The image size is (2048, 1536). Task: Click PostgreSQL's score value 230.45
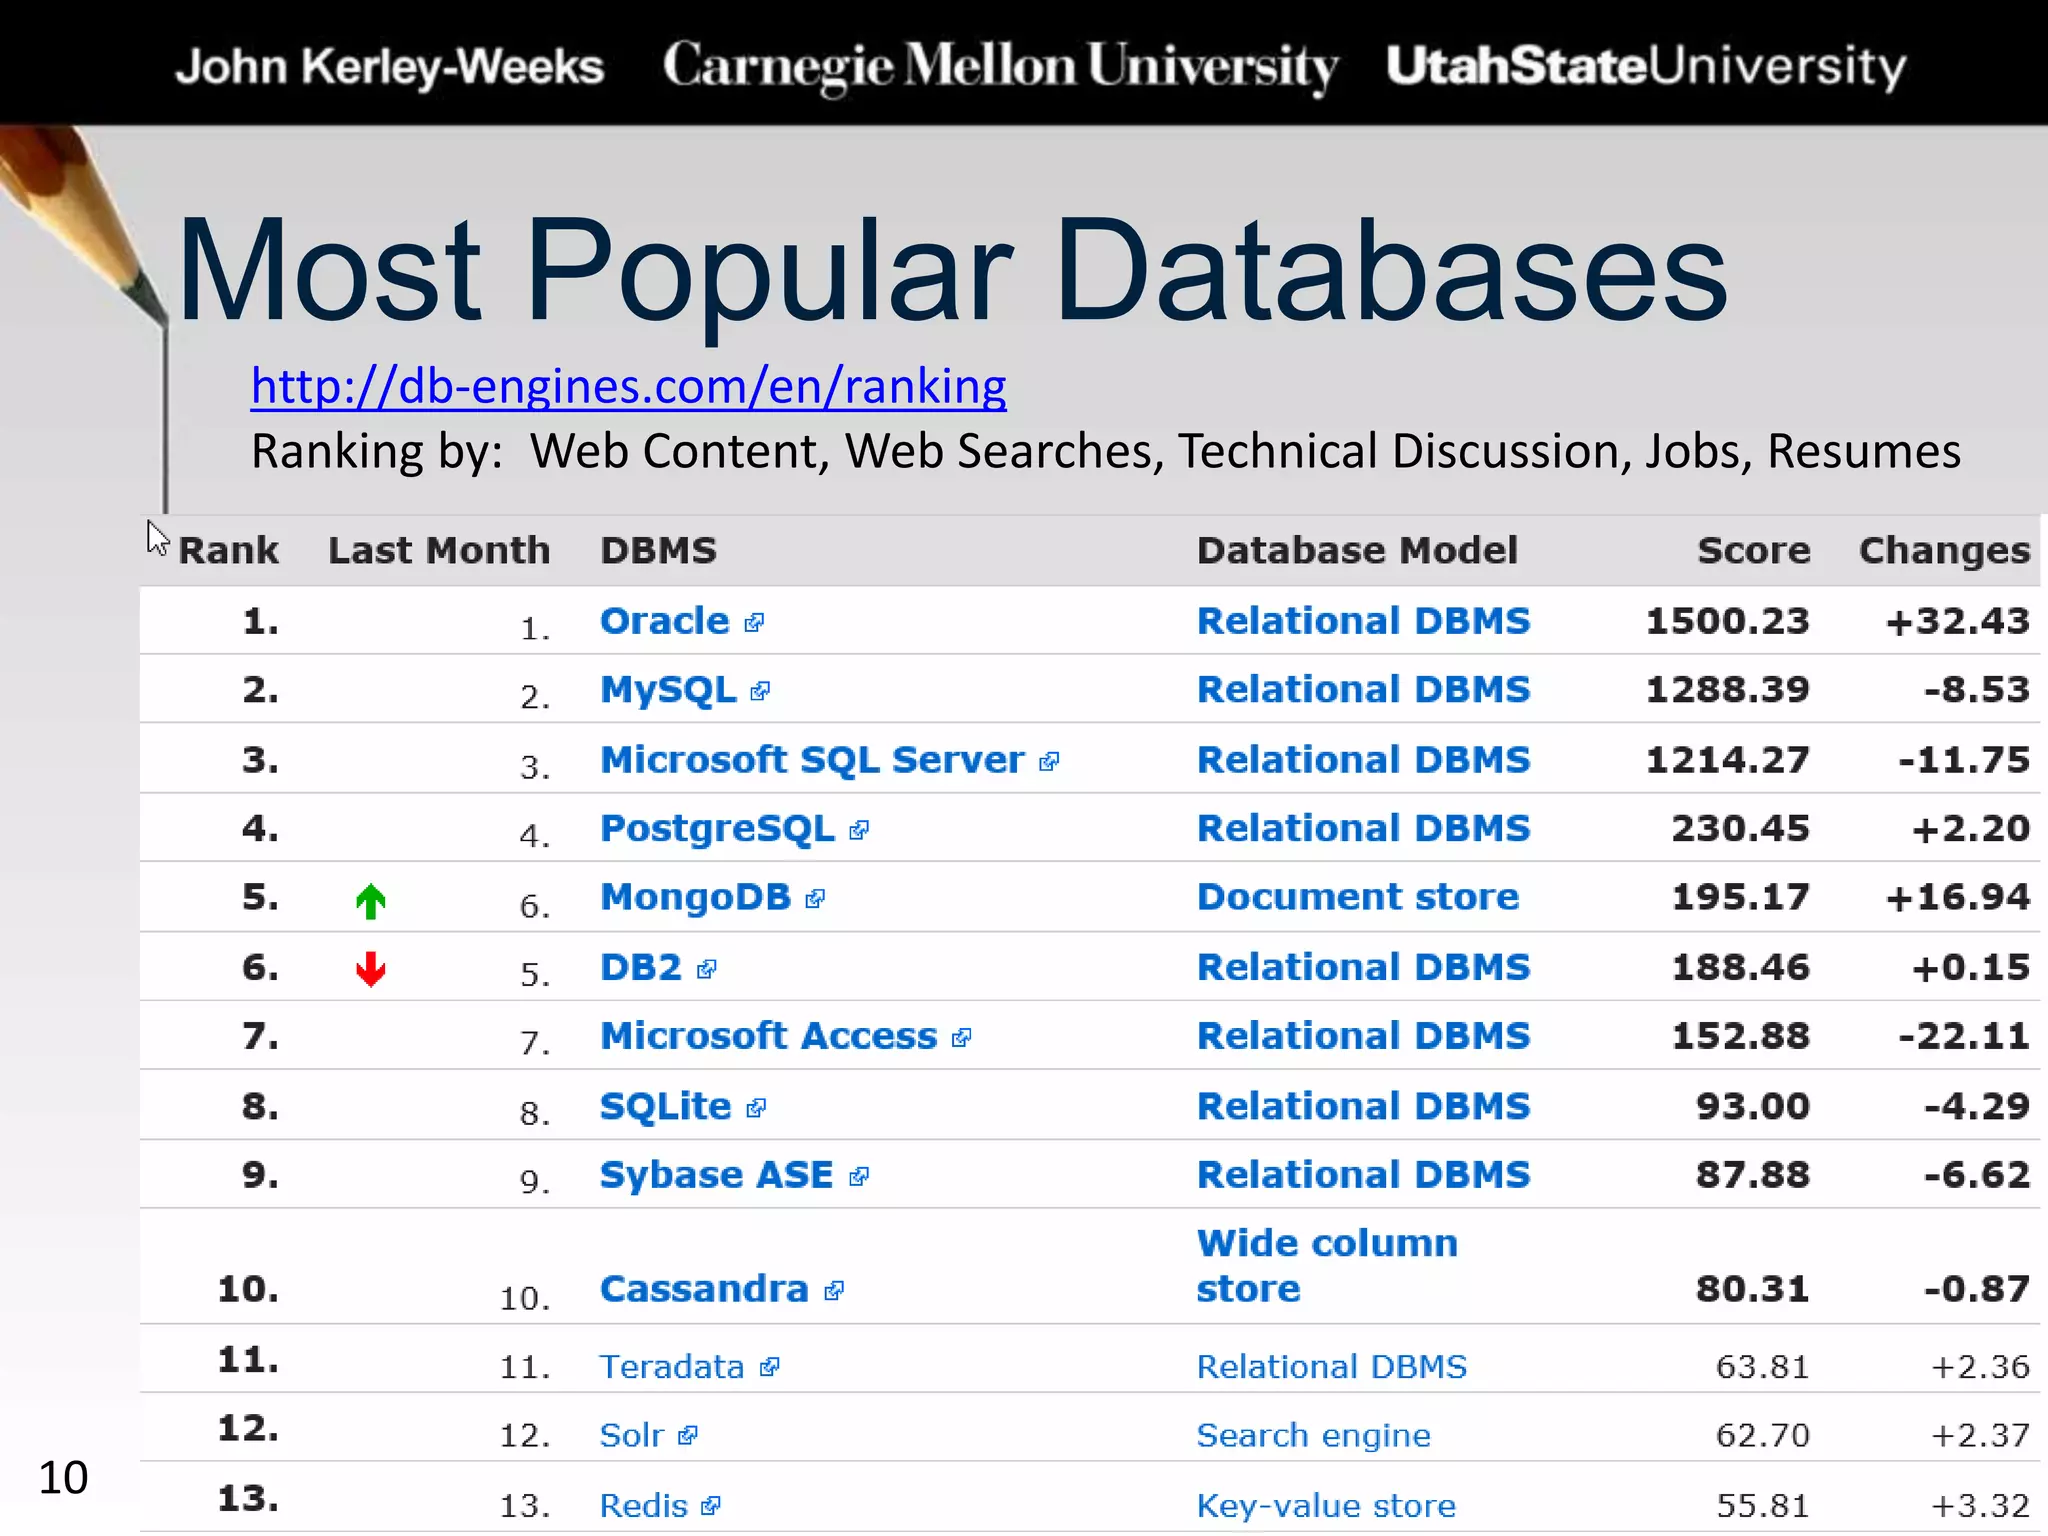1740,828
